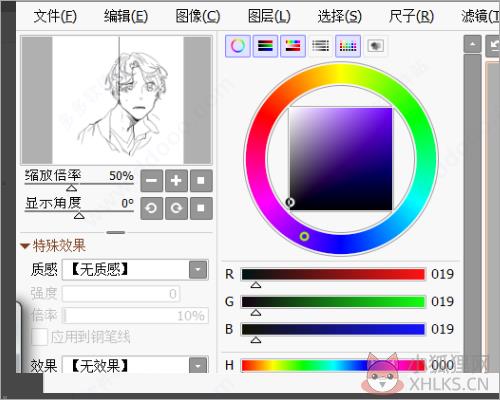This screenshot has height=400, width=500.
Task: Click the R value 019
Action: (442, 274)
